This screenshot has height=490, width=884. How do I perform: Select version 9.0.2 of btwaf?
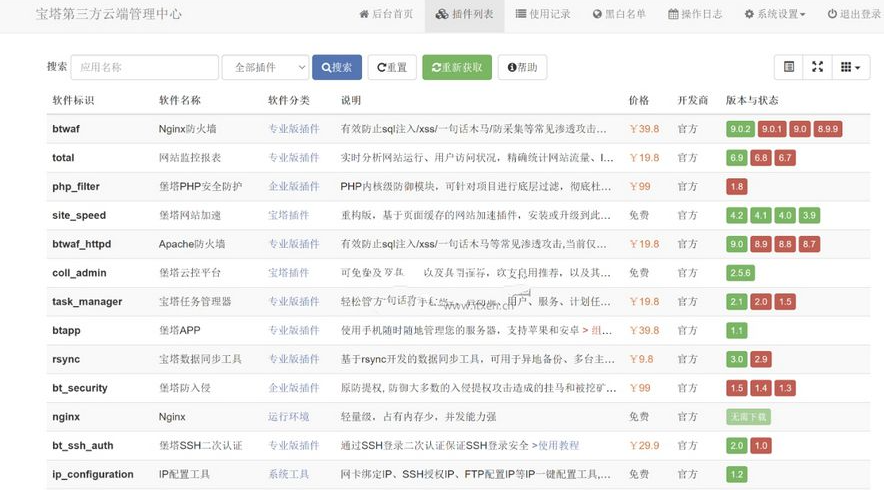point(740,129)
